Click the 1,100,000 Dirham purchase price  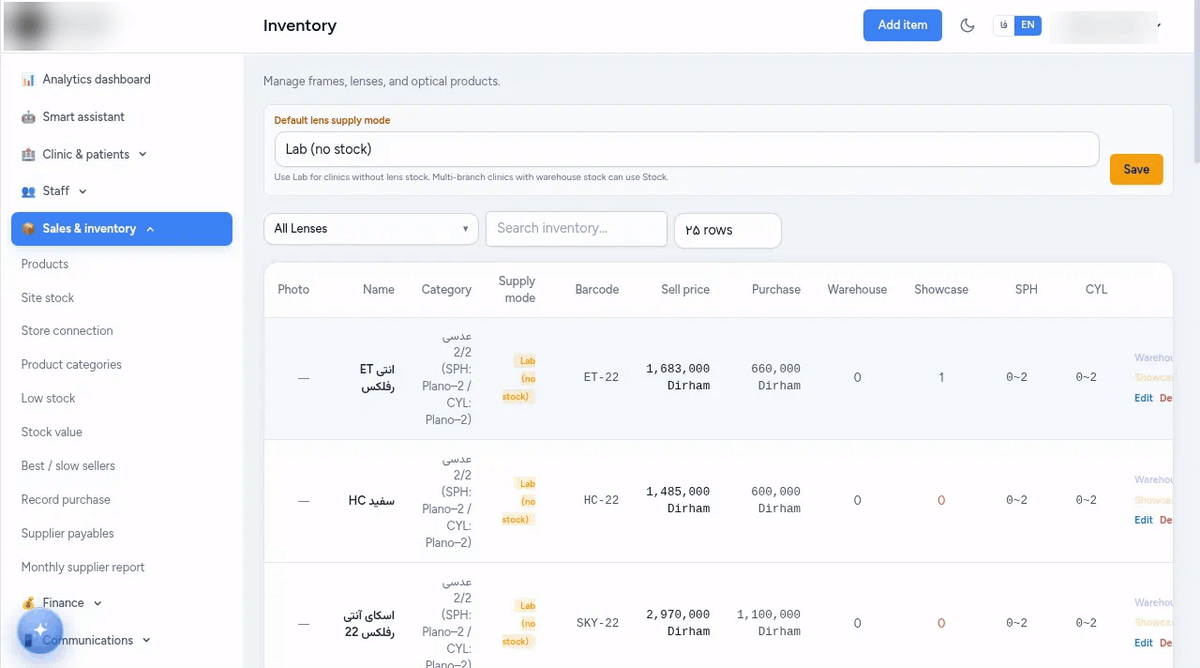[769, 623]
